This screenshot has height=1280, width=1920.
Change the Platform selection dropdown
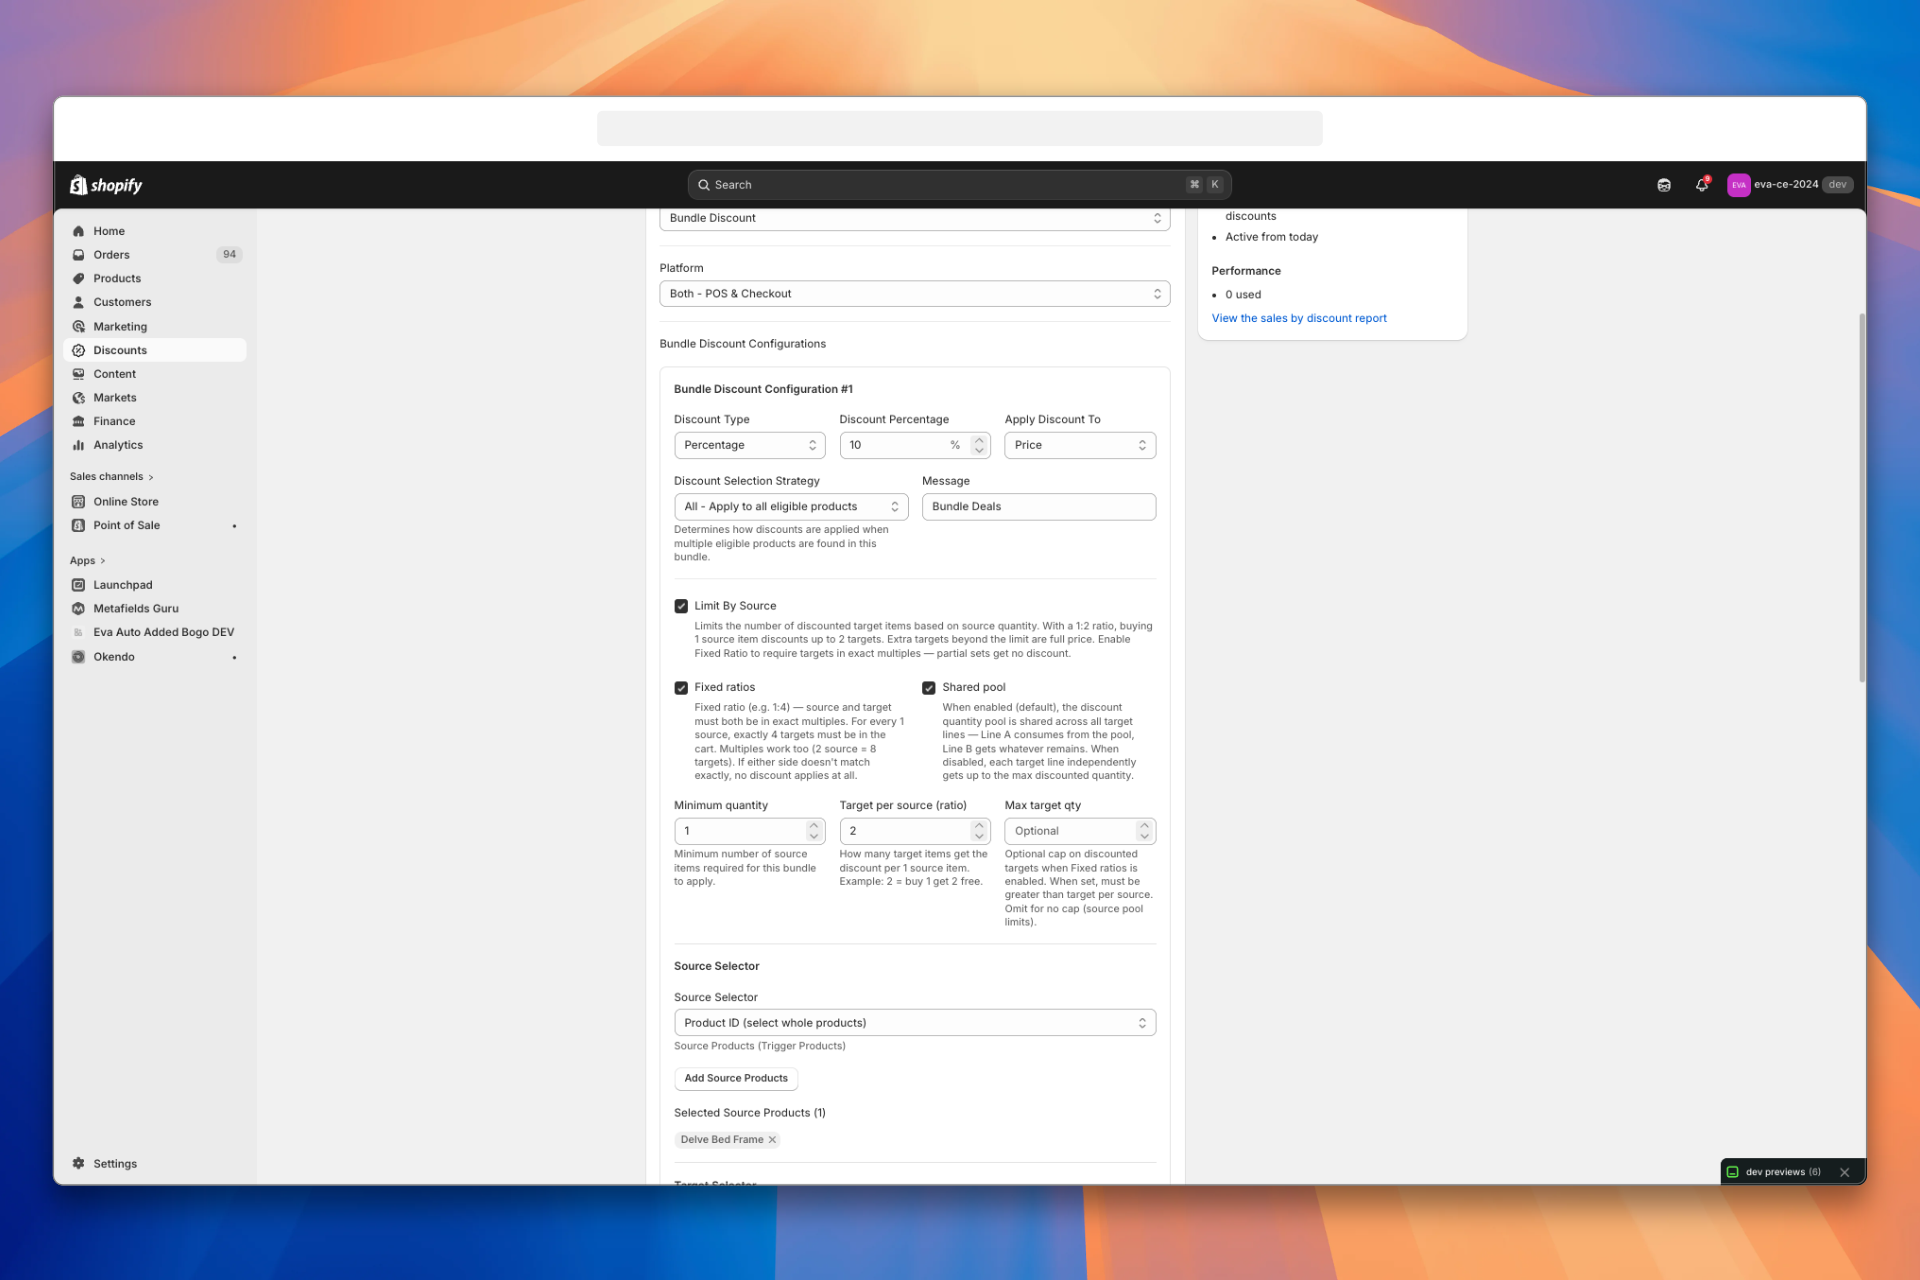point(913,293)
